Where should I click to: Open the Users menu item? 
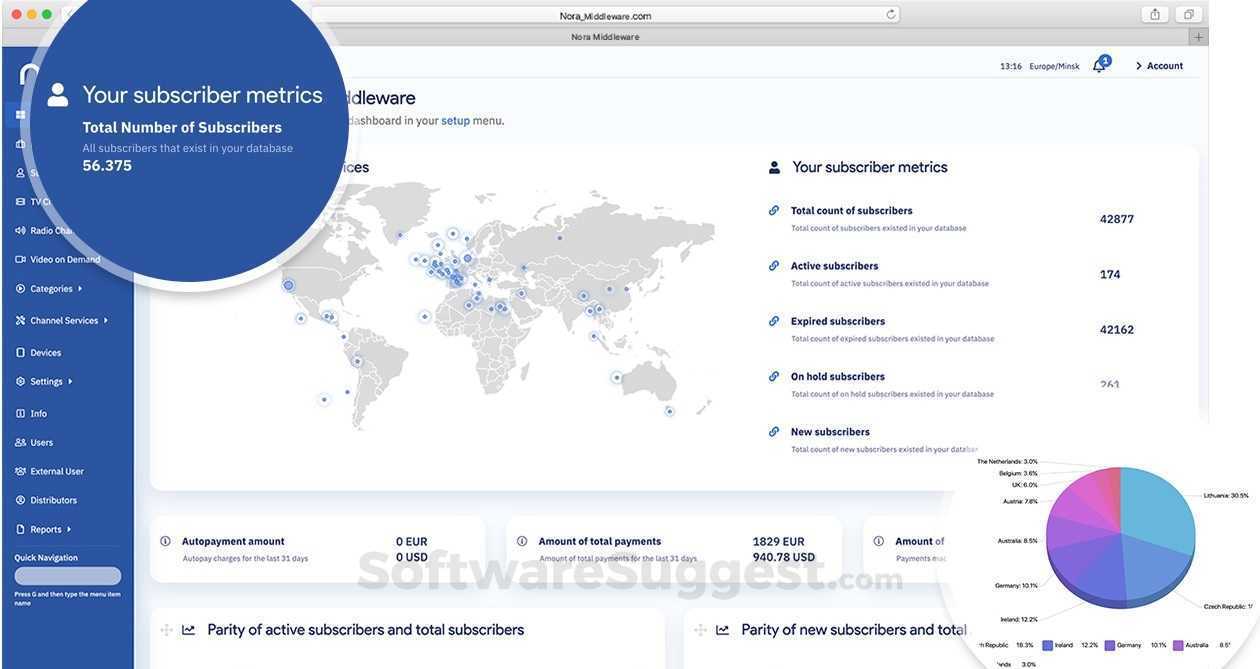point(42,442)
